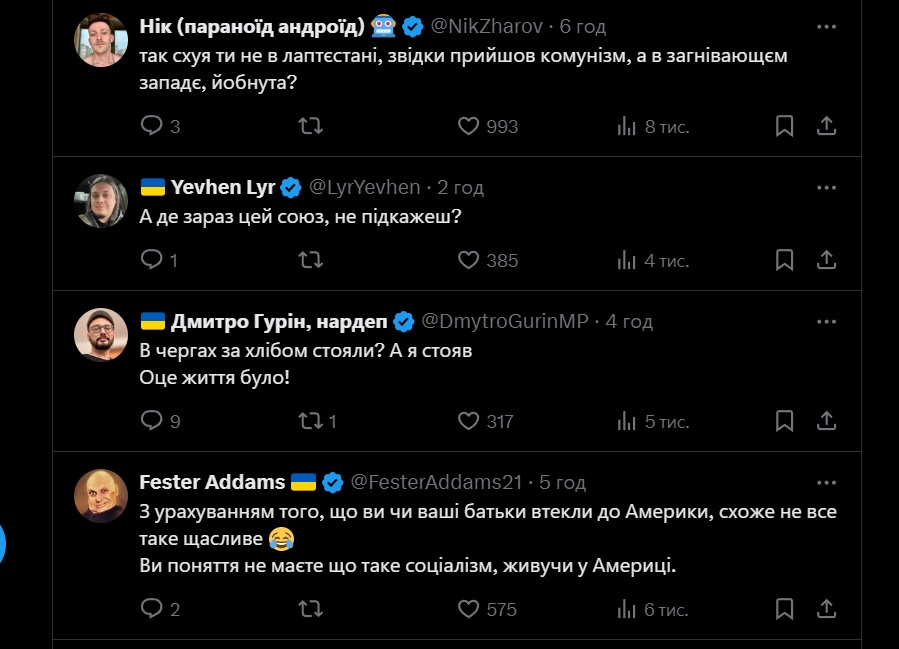Open the '6 год' timestamp on NikZharov's tweet
This screenshot has height=649, width=899.
583,27
